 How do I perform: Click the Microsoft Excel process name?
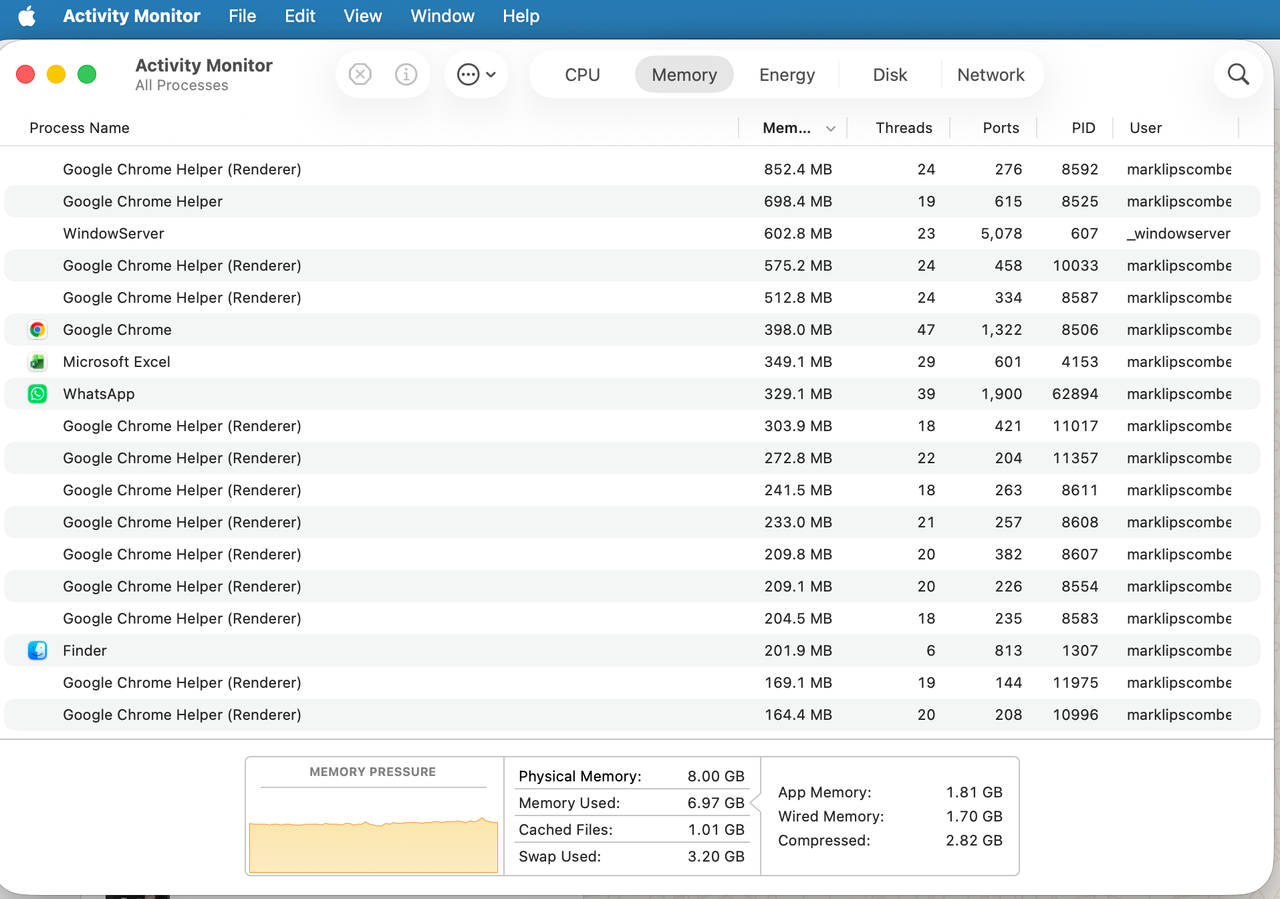(x=117, y=362)
